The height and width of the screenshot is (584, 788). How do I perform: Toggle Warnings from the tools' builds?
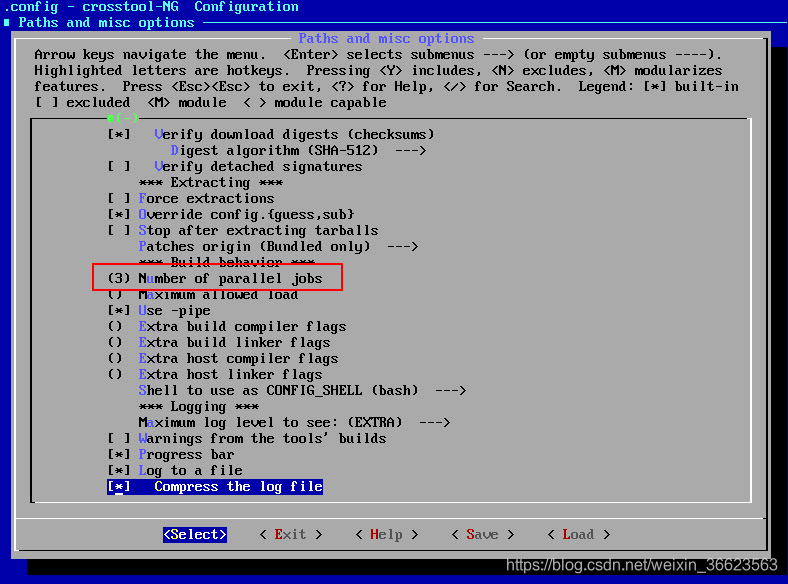(x=247, y=439)
